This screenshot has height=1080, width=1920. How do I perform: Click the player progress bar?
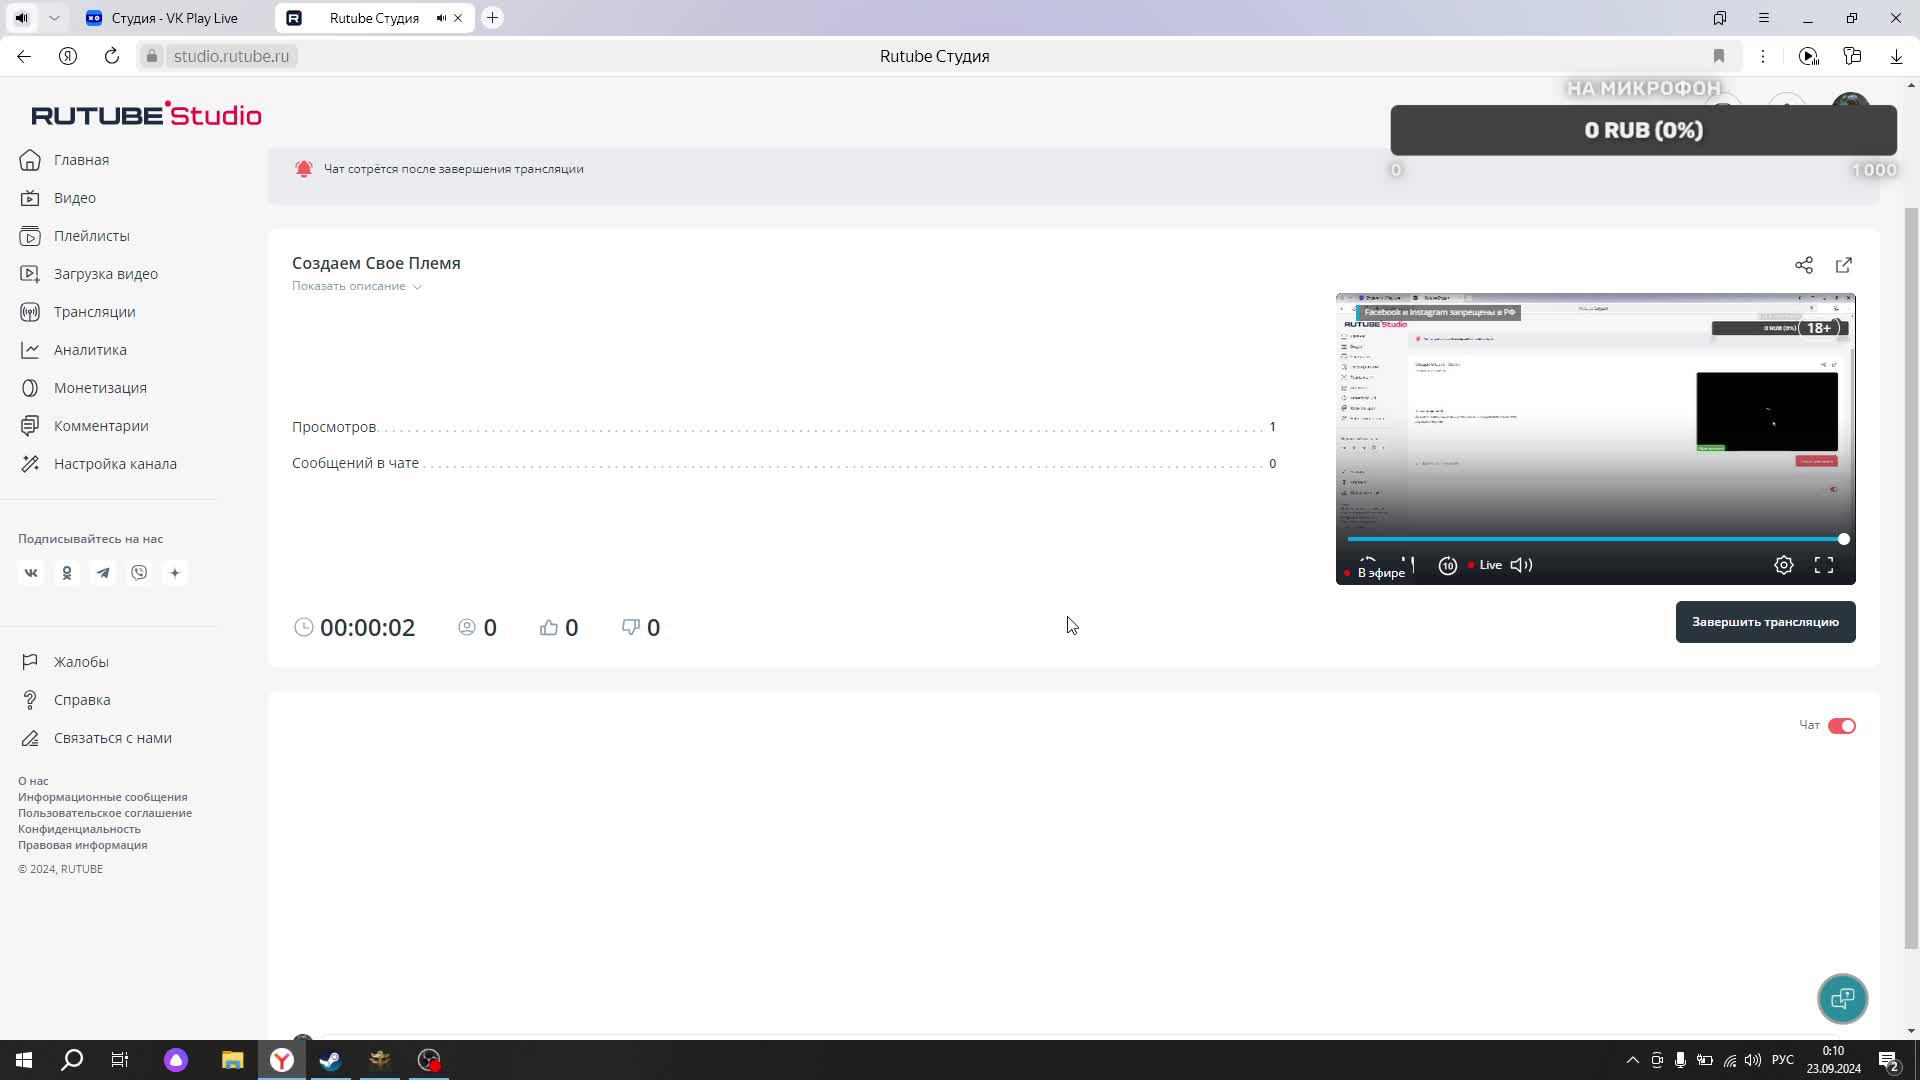click(x=1595, y=539)
